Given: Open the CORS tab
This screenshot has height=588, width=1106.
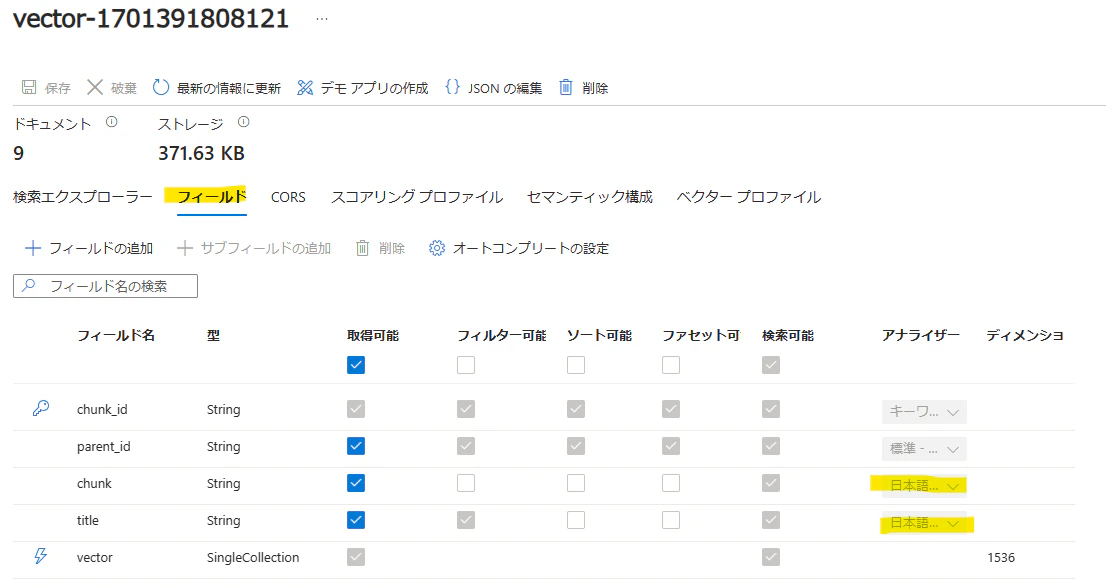Looking at the screenshot, I should tap(288, 197).
